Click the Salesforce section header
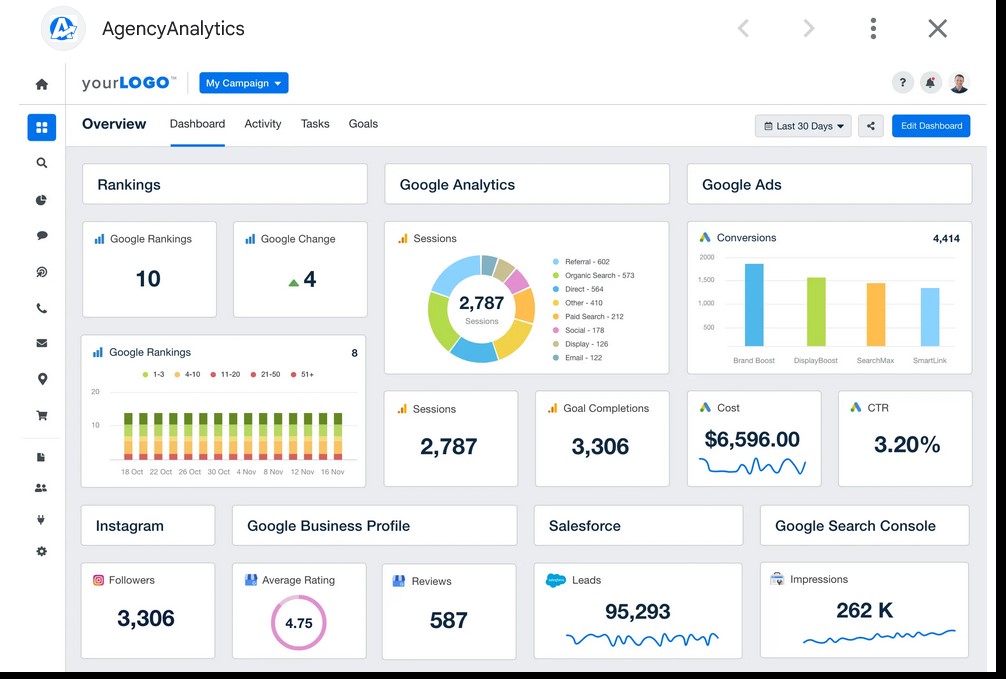Viewport: 1006px width, 679px height. click(x=638, y=526)
